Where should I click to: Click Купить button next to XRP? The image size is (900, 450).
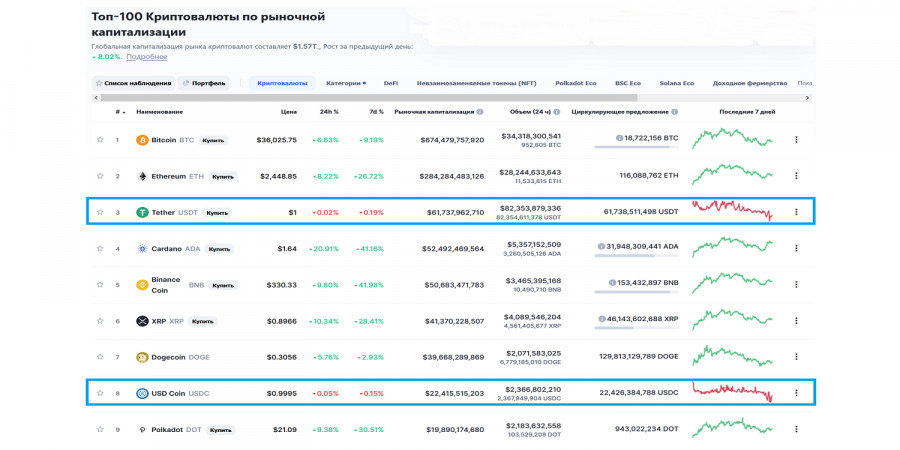[x=203, y=321]
